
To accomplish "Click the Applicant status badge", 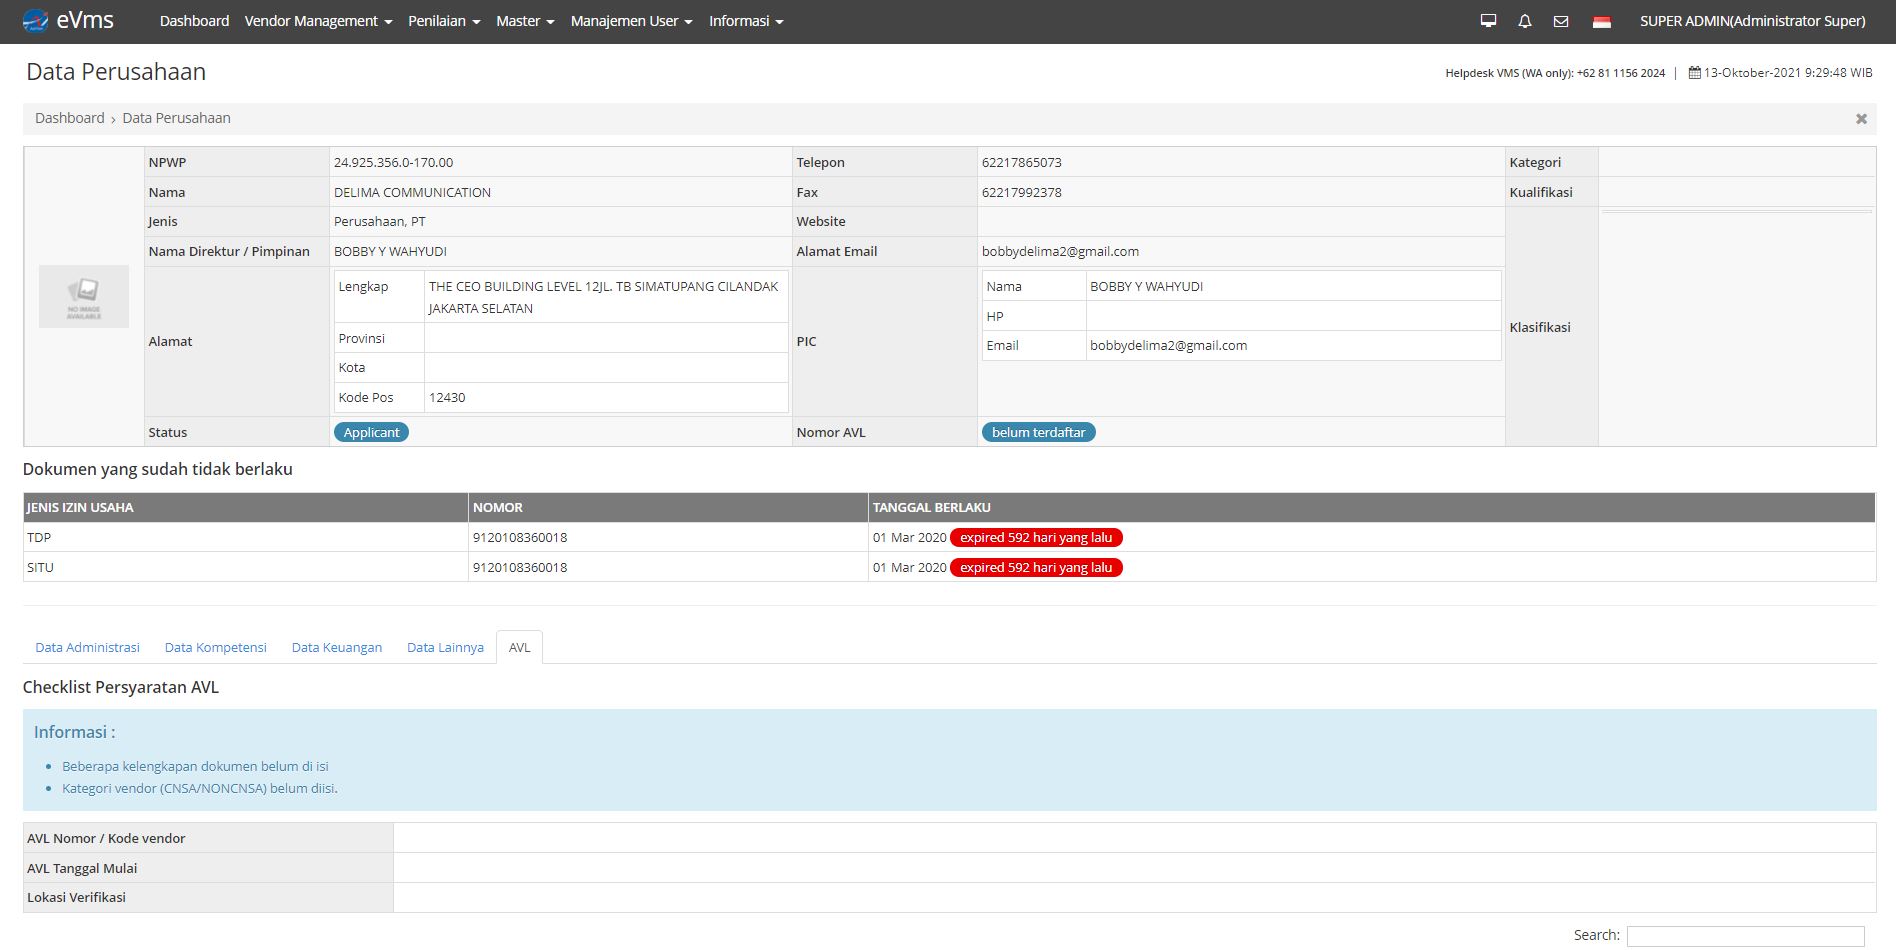I will point(371,432).
